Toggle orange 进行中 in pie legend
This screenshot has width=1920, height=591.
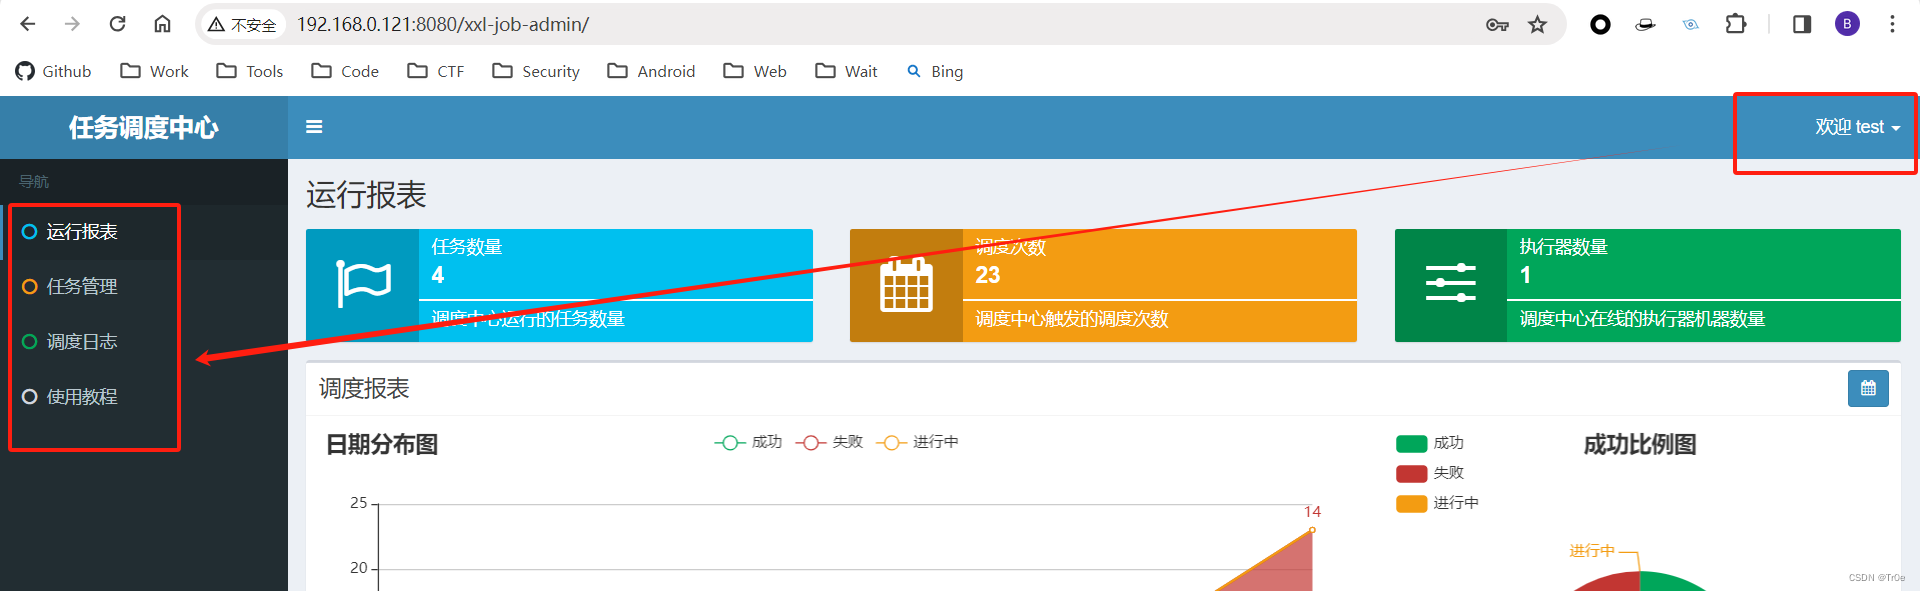pyautogui.click(x=1437, y=503)
